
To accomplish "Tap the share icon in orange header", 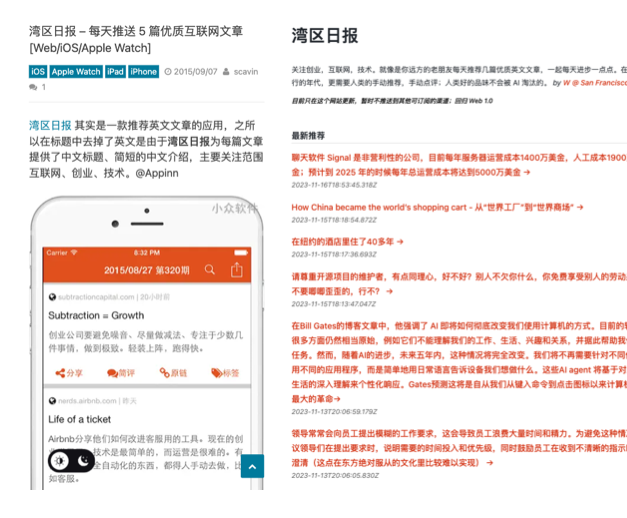I will [237, 270].
